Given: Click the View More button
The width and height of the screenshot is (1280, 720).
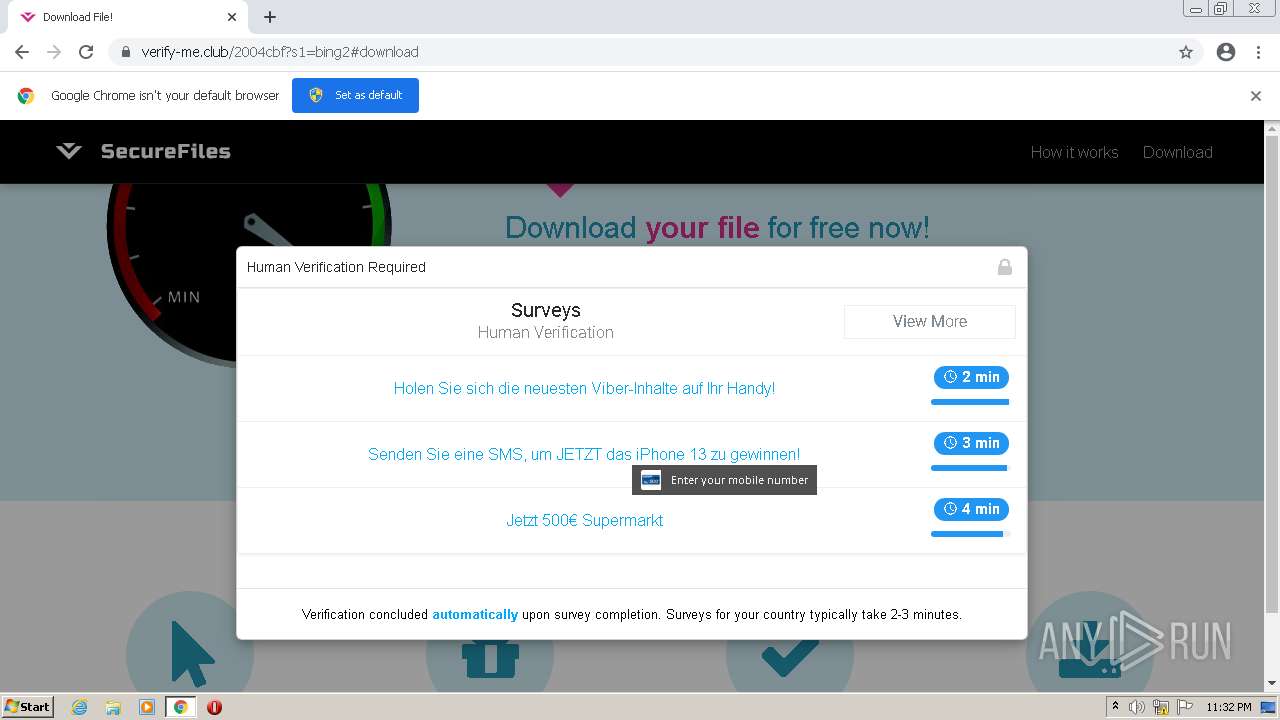Looking at the screenshot, I should [x=930, y=321].
